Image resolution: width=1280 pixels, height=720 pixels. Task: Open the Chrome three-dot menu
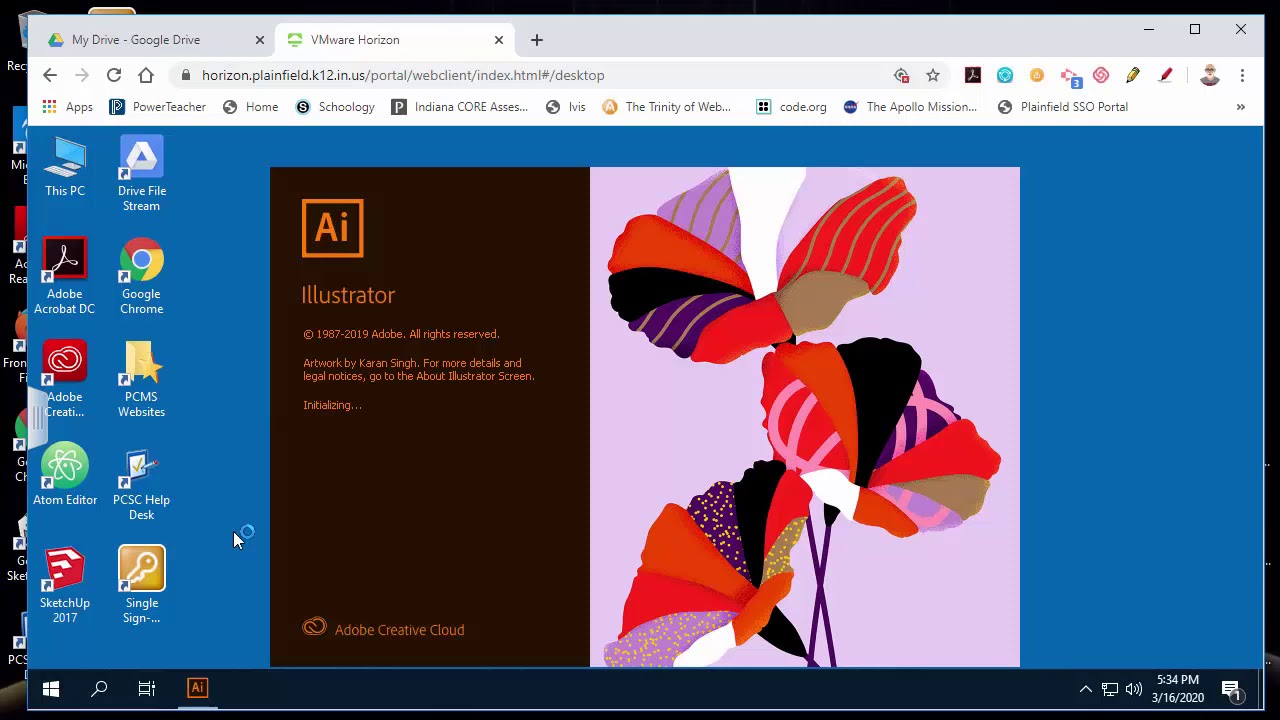point(1242,75)
